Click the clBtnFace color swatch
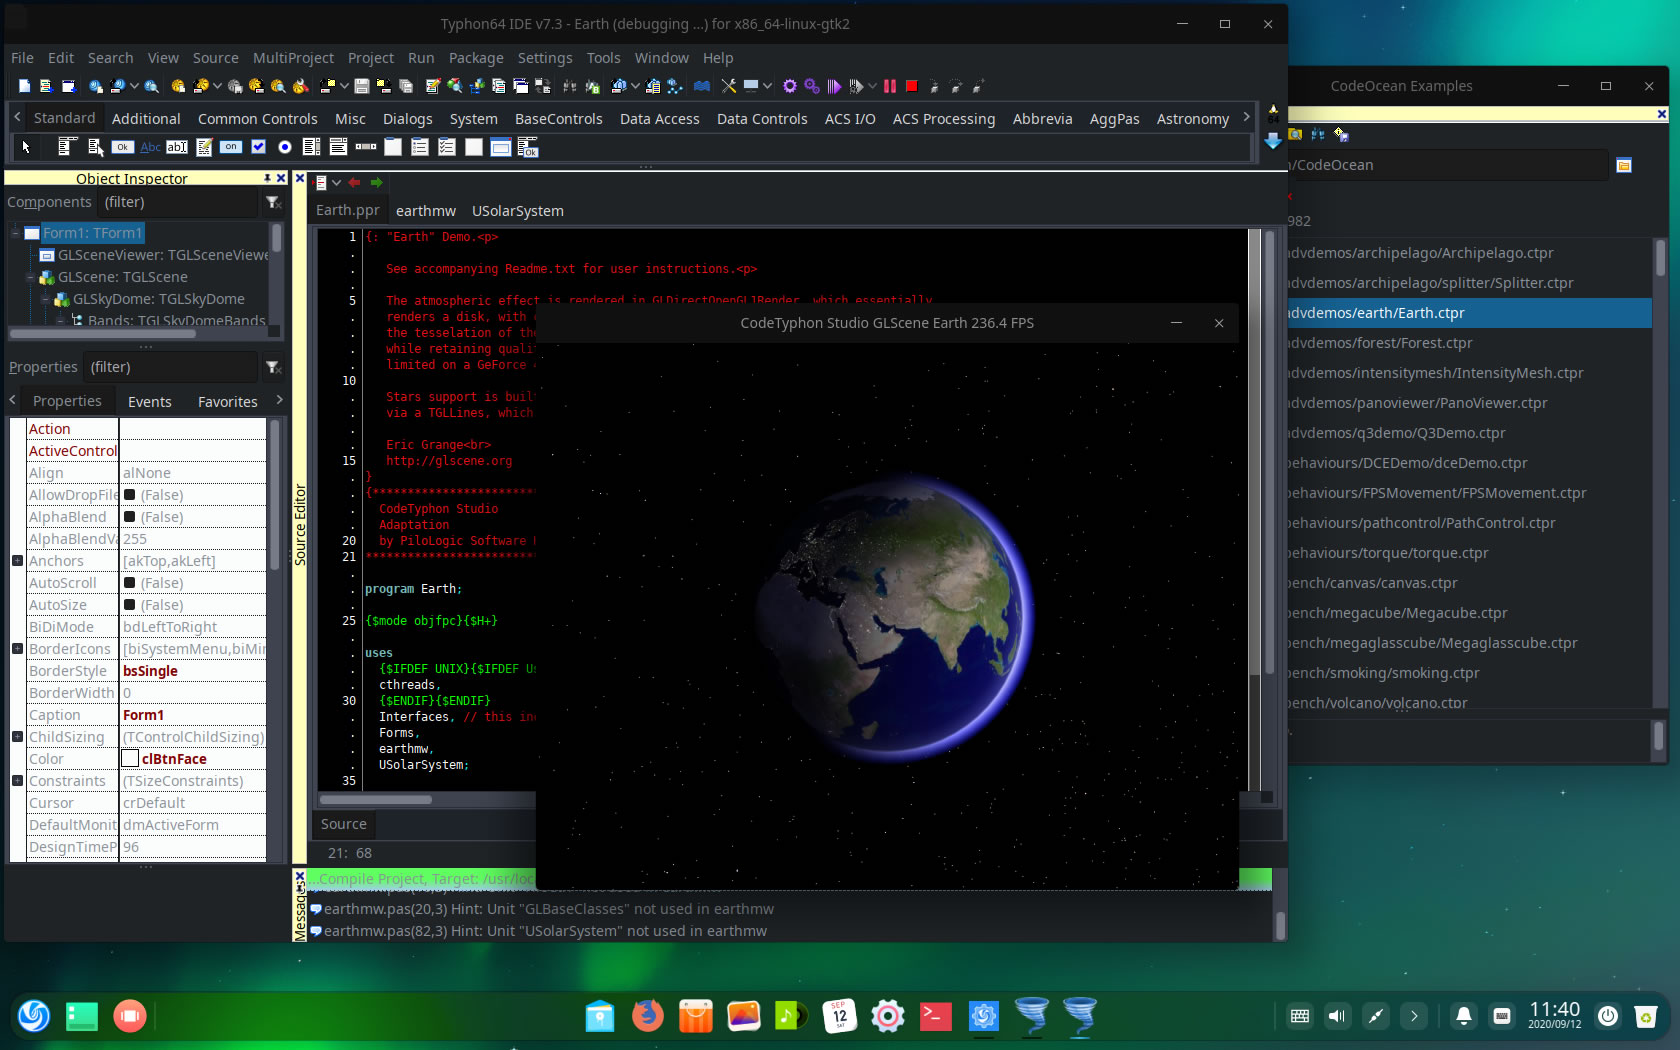1680x1050 pixels. 130,759
